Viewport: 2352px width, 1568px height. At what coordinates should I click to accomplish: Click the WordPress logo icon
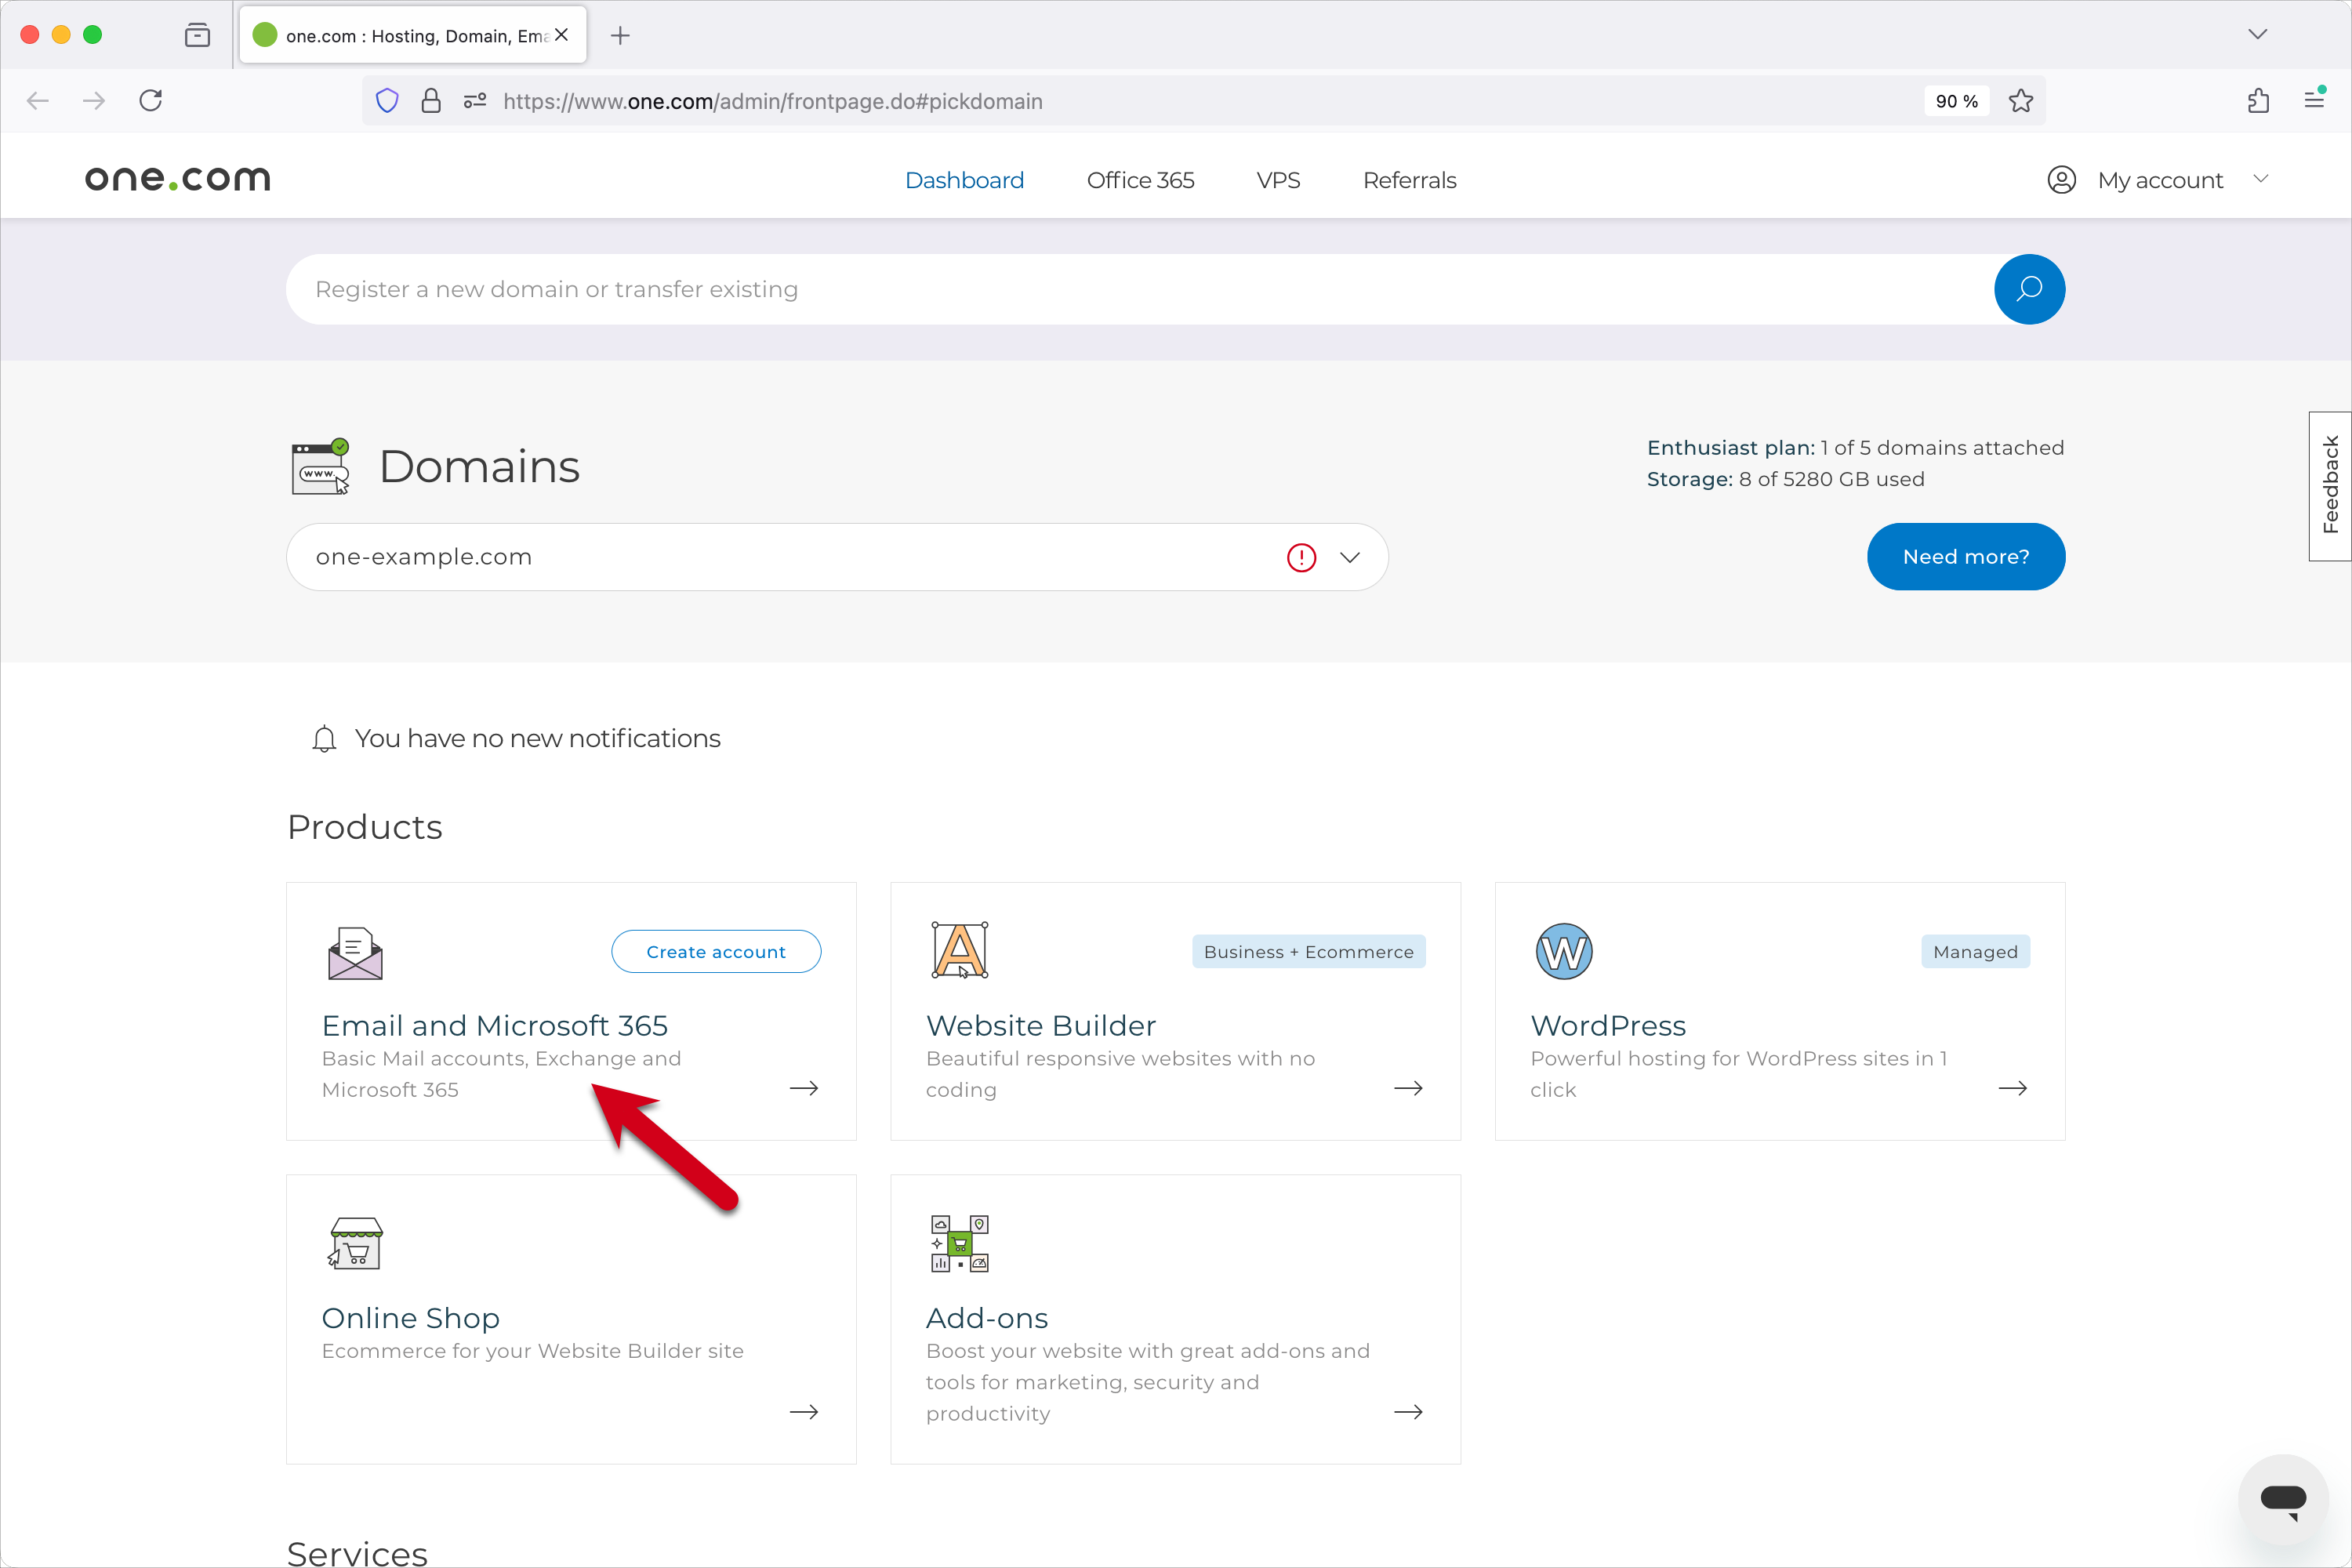pyautogui.click(x=1563, y=951)
